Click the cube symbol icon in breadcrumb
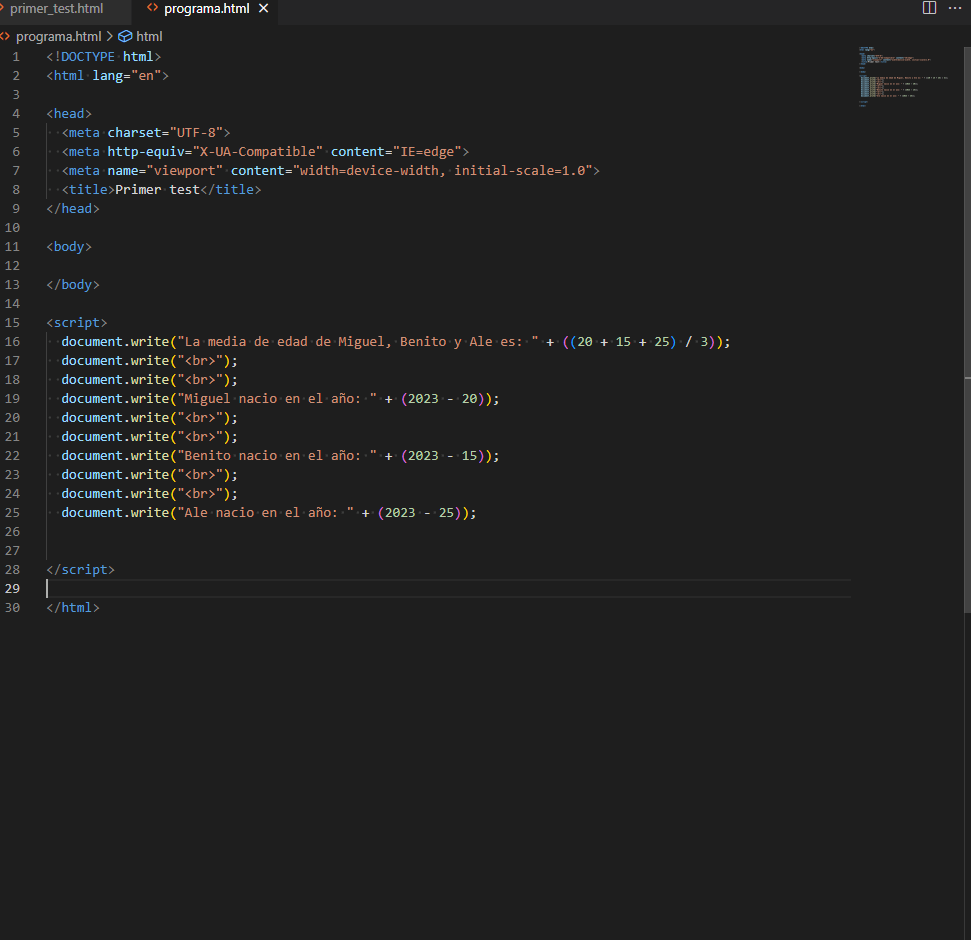Image resolution: width=971 pixels, height=940 pixels. tap(125, 36)
